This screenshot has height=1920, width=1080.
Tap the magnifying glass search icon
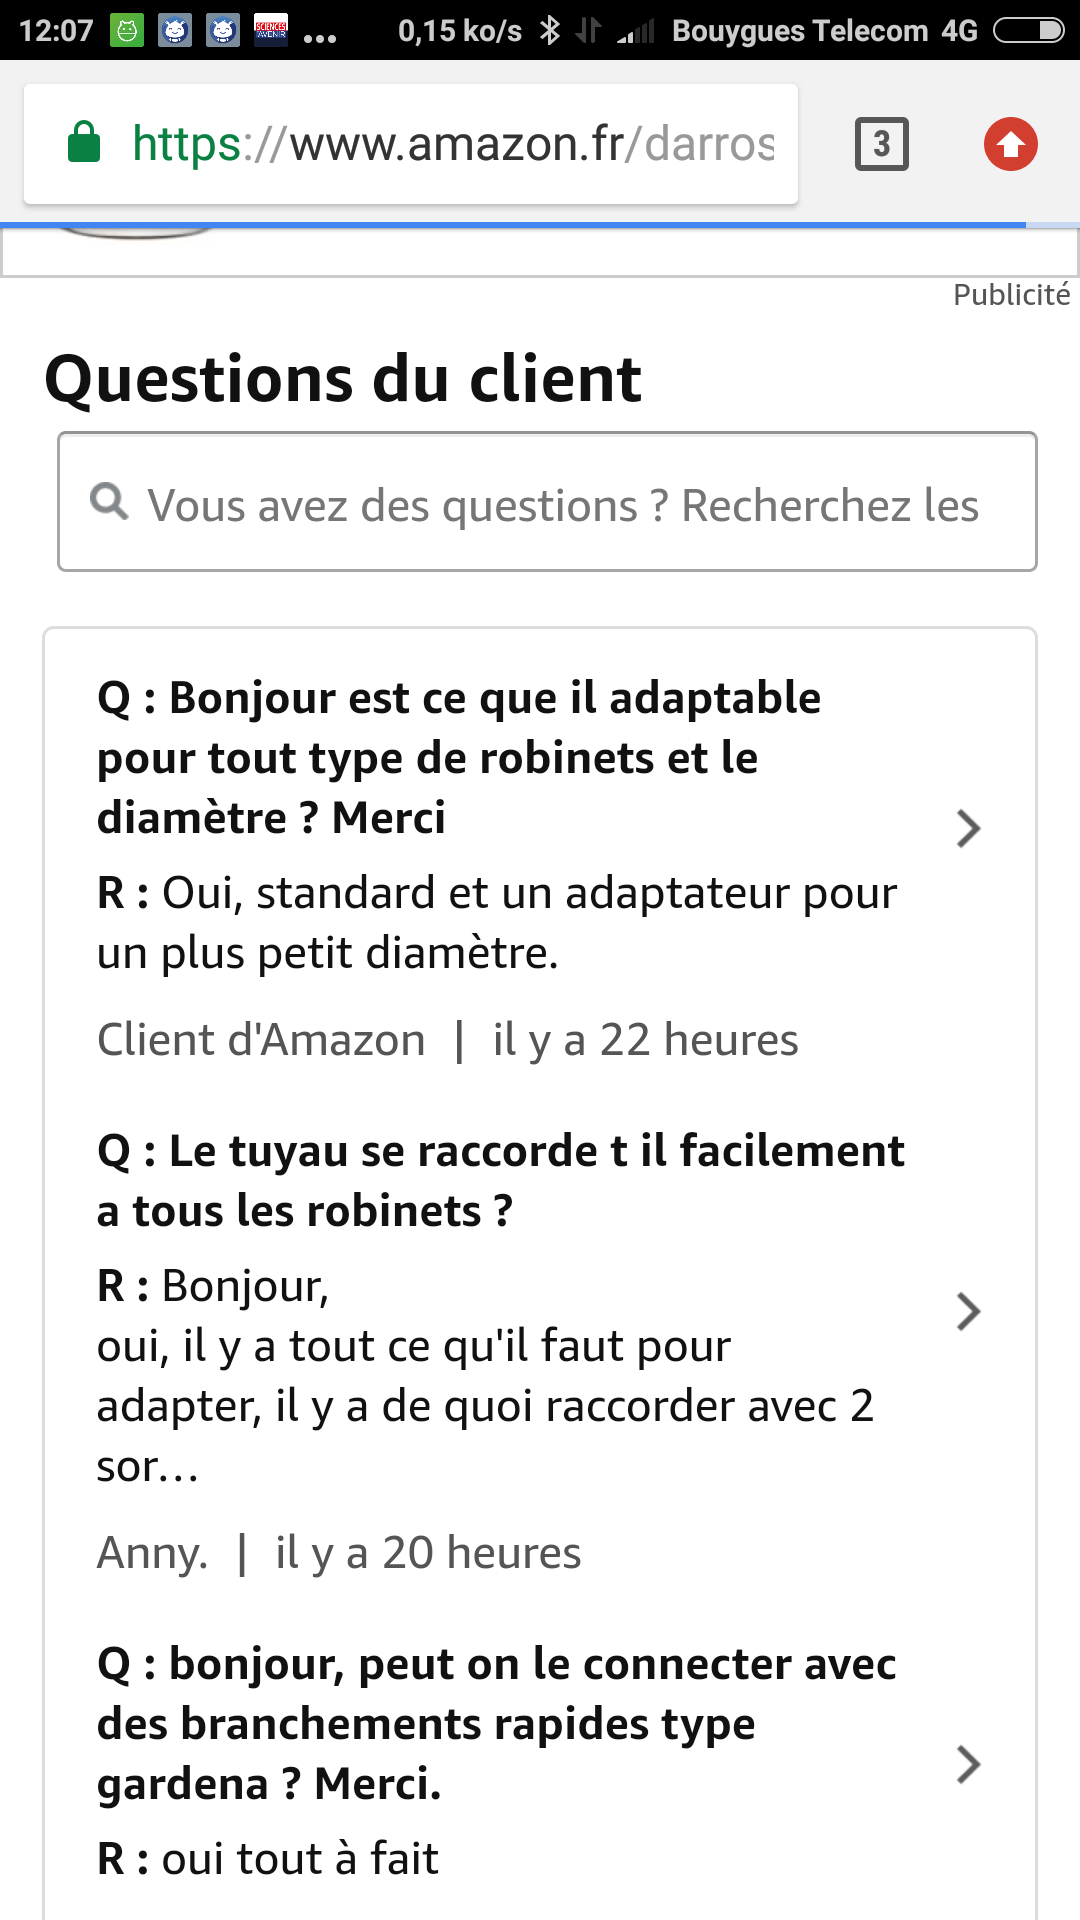click(x=109, y=501)
